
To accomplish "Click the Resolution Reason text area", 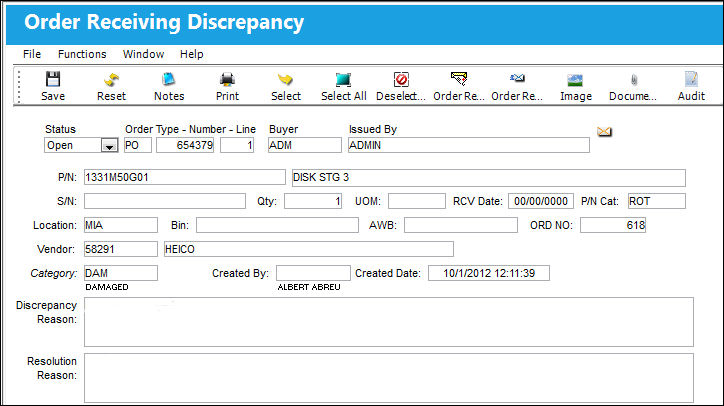I will (x=389, y=378).
